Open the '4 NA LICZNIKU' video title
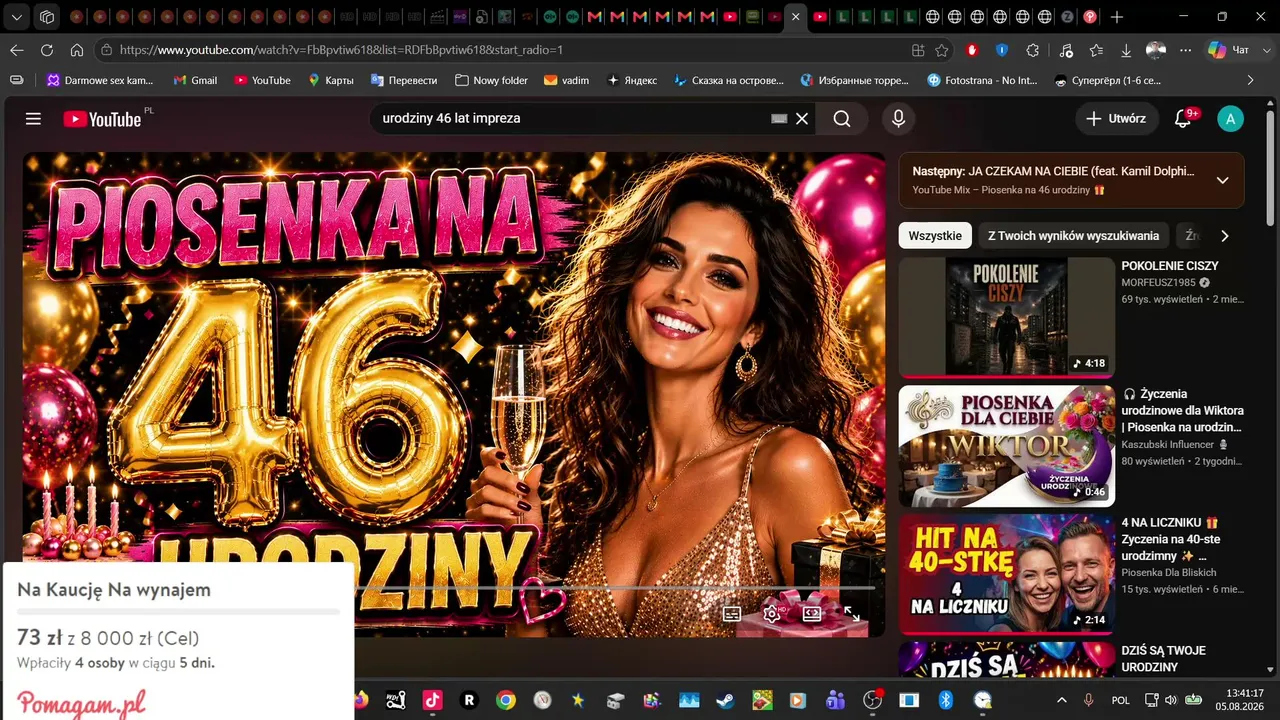Viewport: 1280px width, 720px height. (x=1171, y=539)
